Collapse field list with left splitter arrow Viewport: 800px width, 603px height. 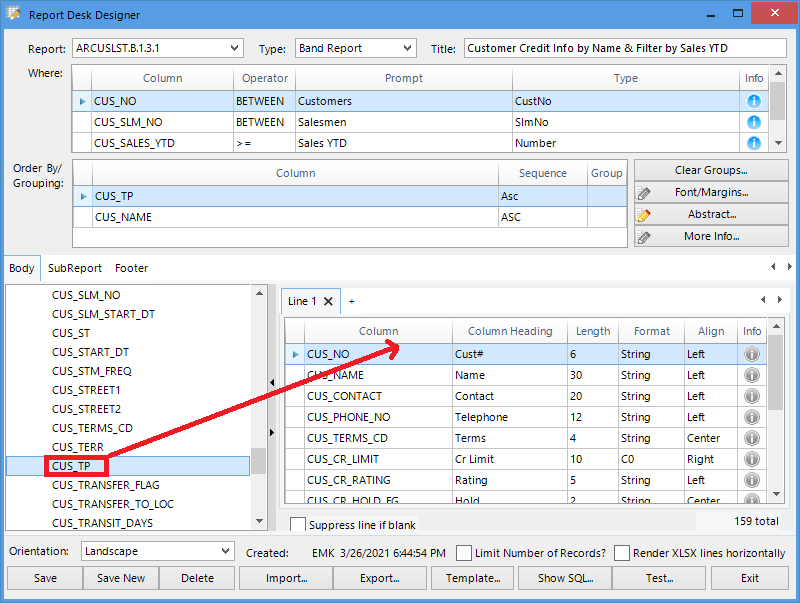coord(272,383)
